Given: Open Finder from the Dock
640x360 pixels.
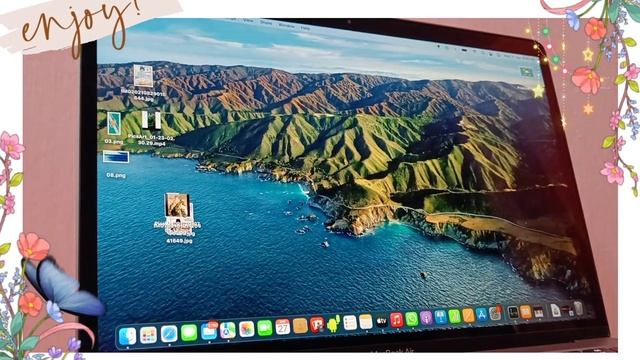Looking at the screenshot, I should coord(127,336).
